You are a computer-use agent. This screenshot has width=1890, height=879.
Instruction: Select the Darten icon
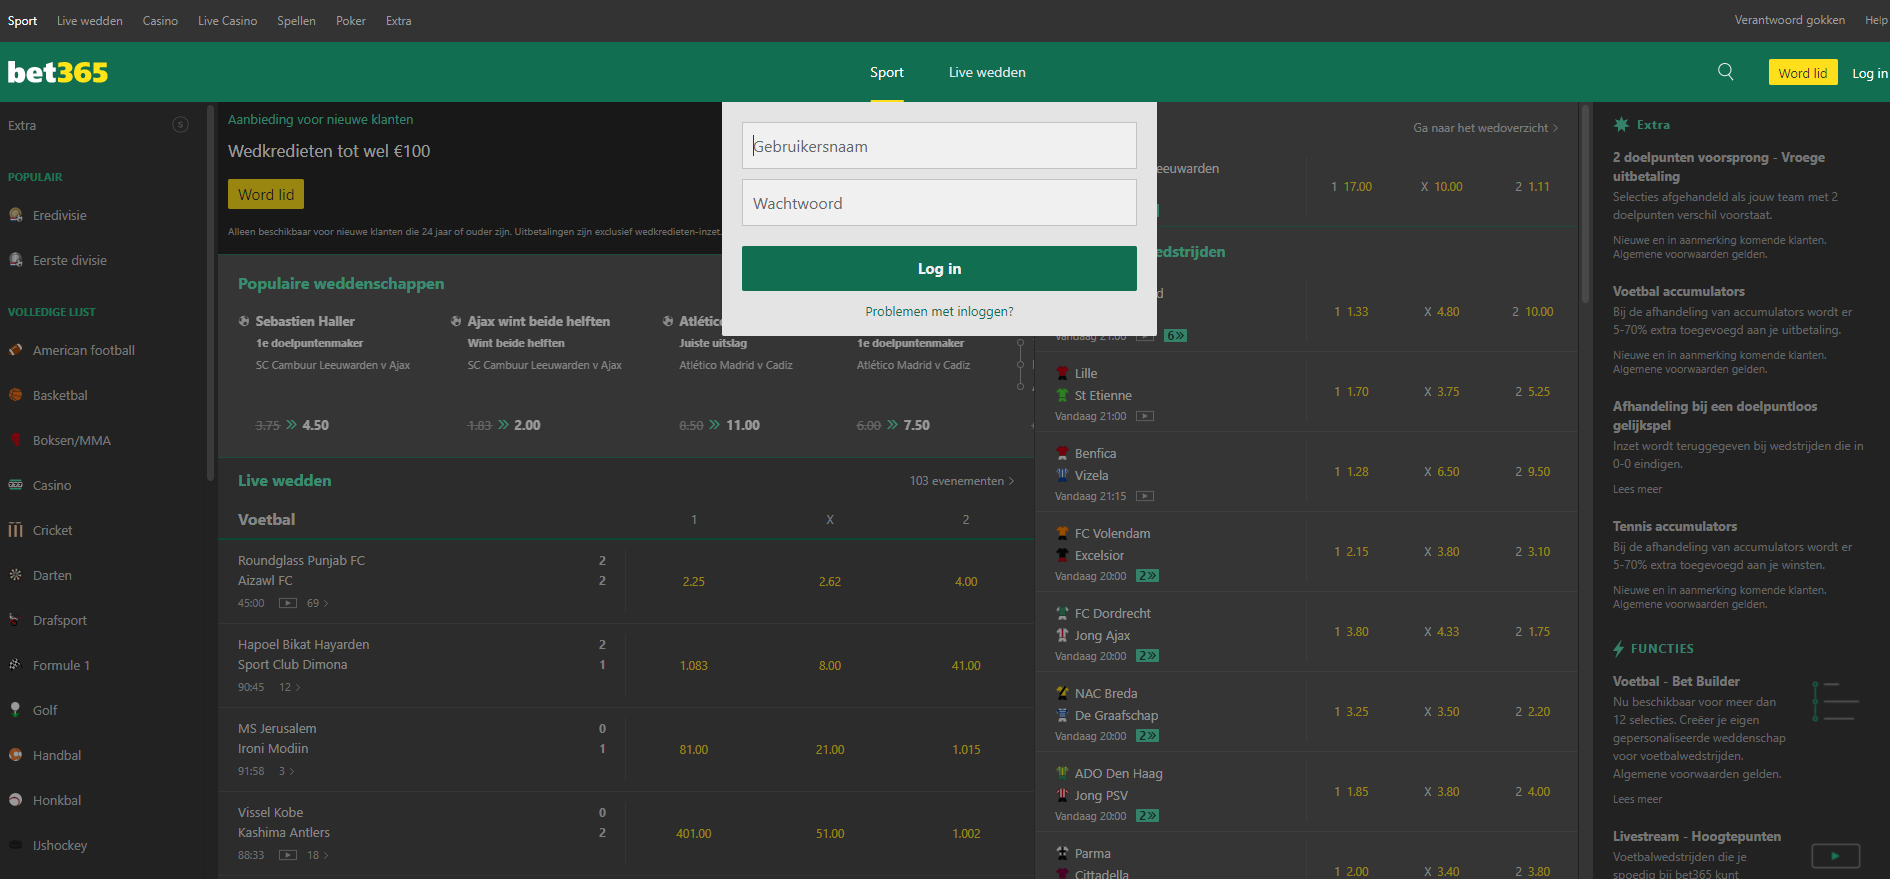[x=16, y=575]
